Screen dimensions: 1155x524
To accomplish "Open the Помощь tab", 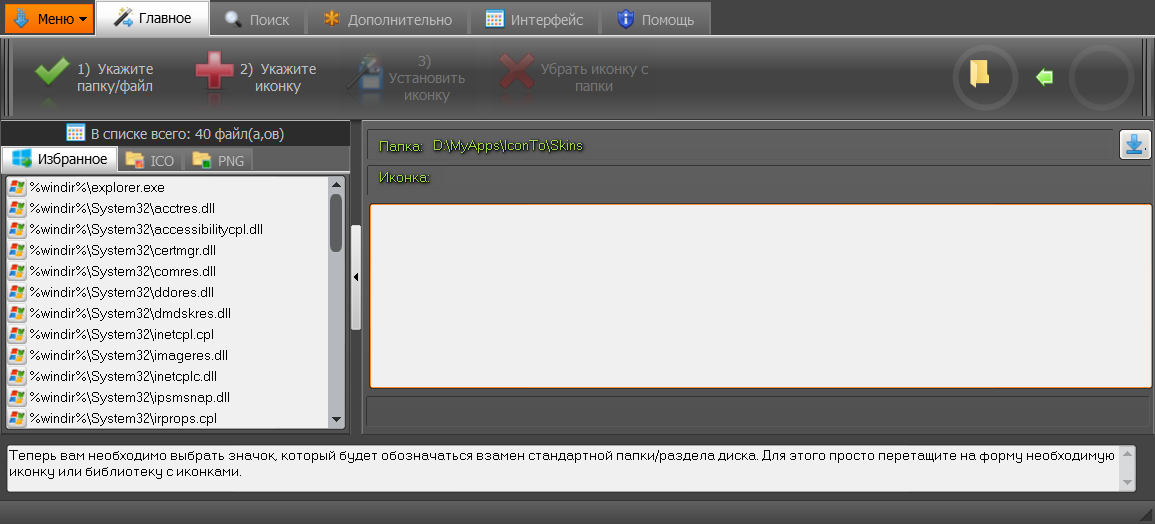I will tap(656, 19).
